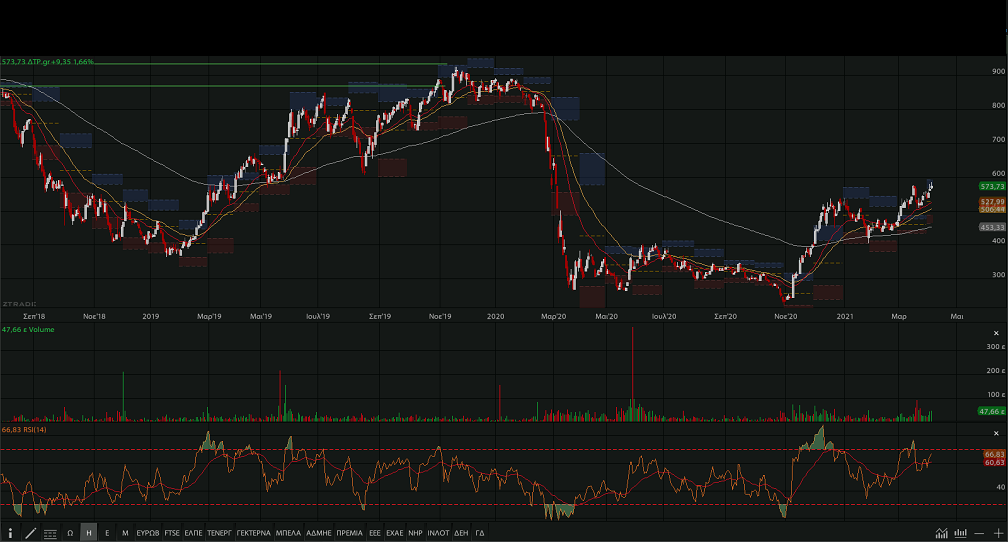Select the daily H timeframe
The height and width of the screenshot is (542, 1008).
88,533
